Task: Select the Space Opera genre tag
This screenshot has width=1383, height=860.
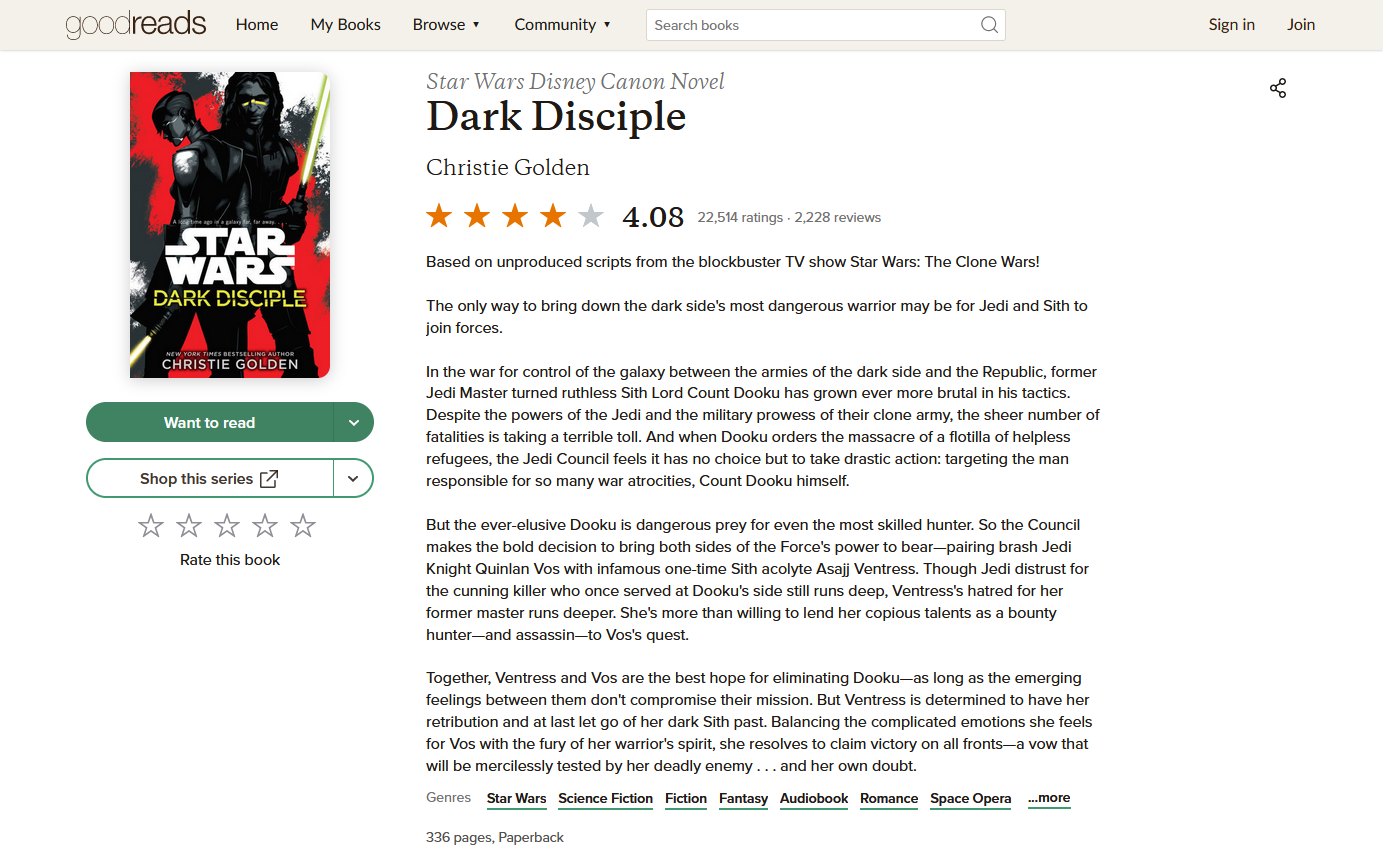Action: click(x=970, y=799)
